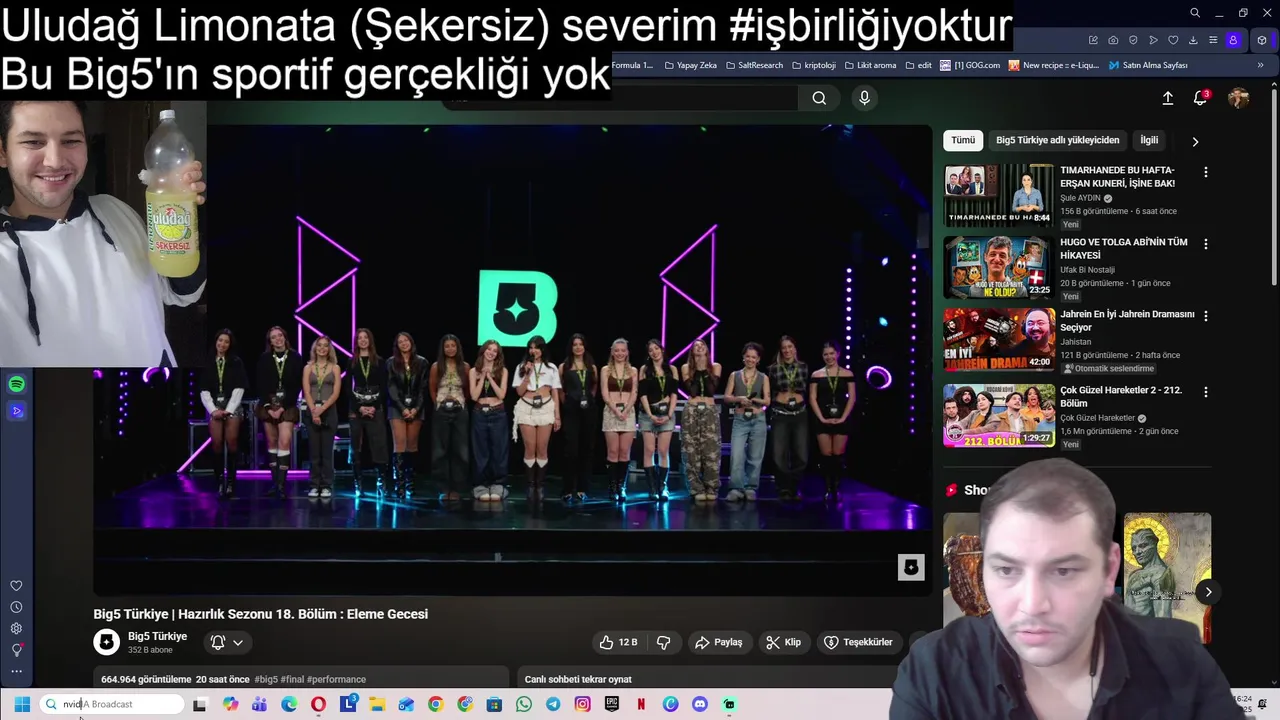This screenshot has width=1280, height=720.
Task: Open YouTube upload/create button
Action: click(x=1167, y=98)
